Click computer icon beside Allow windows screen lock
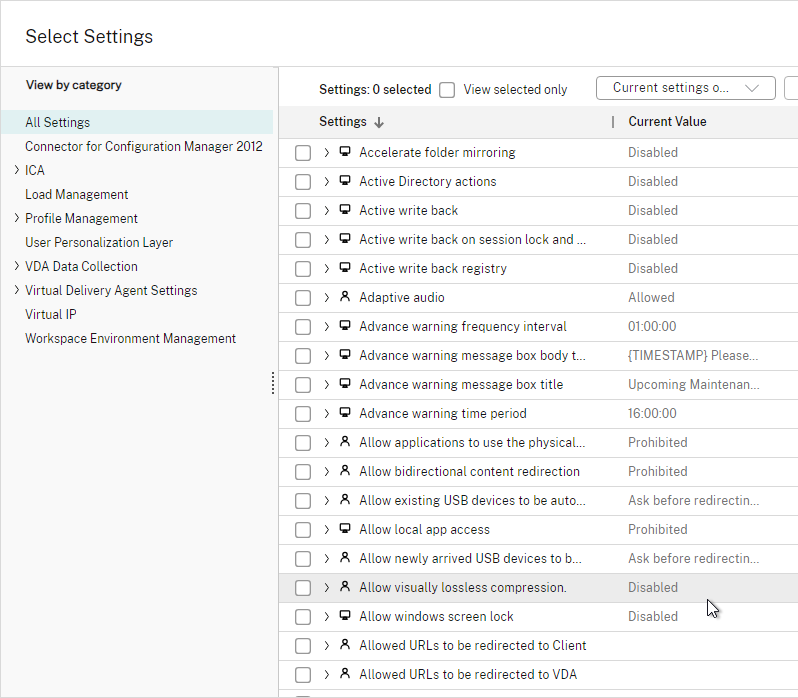This screenshot has width=798, height=698. point(345,616)
